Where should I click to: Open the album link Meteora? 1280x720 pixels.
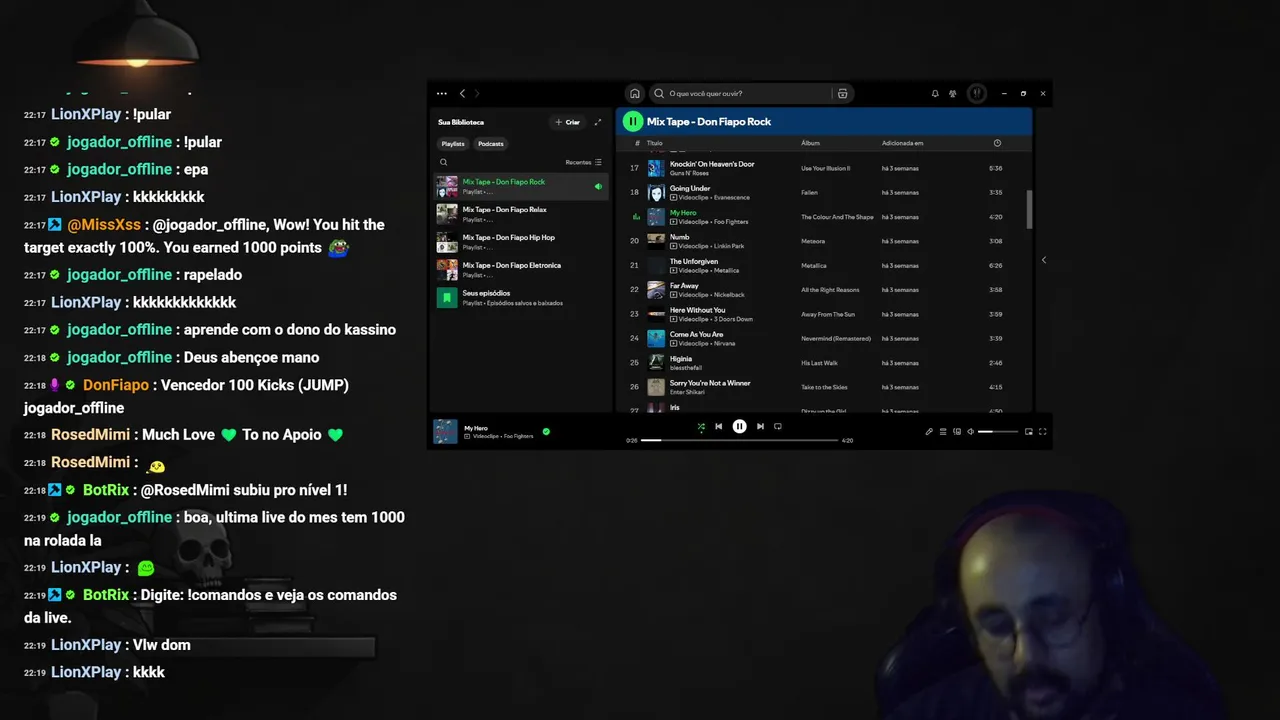click(x=812, y=241)
